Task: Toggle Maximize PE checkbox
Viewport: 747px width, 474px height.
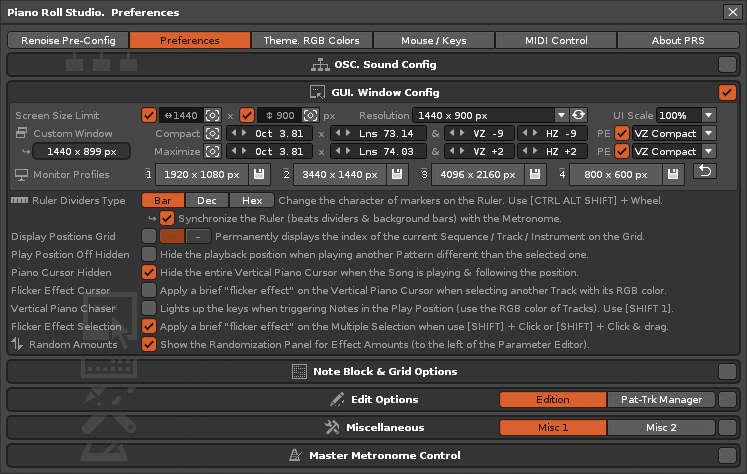Action: (x=622, y=151)
